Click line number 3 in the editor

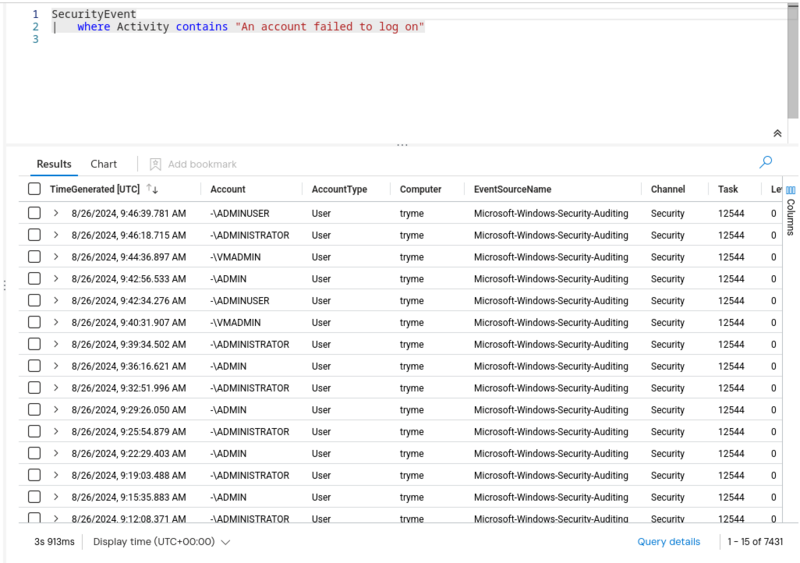point(35,39)
